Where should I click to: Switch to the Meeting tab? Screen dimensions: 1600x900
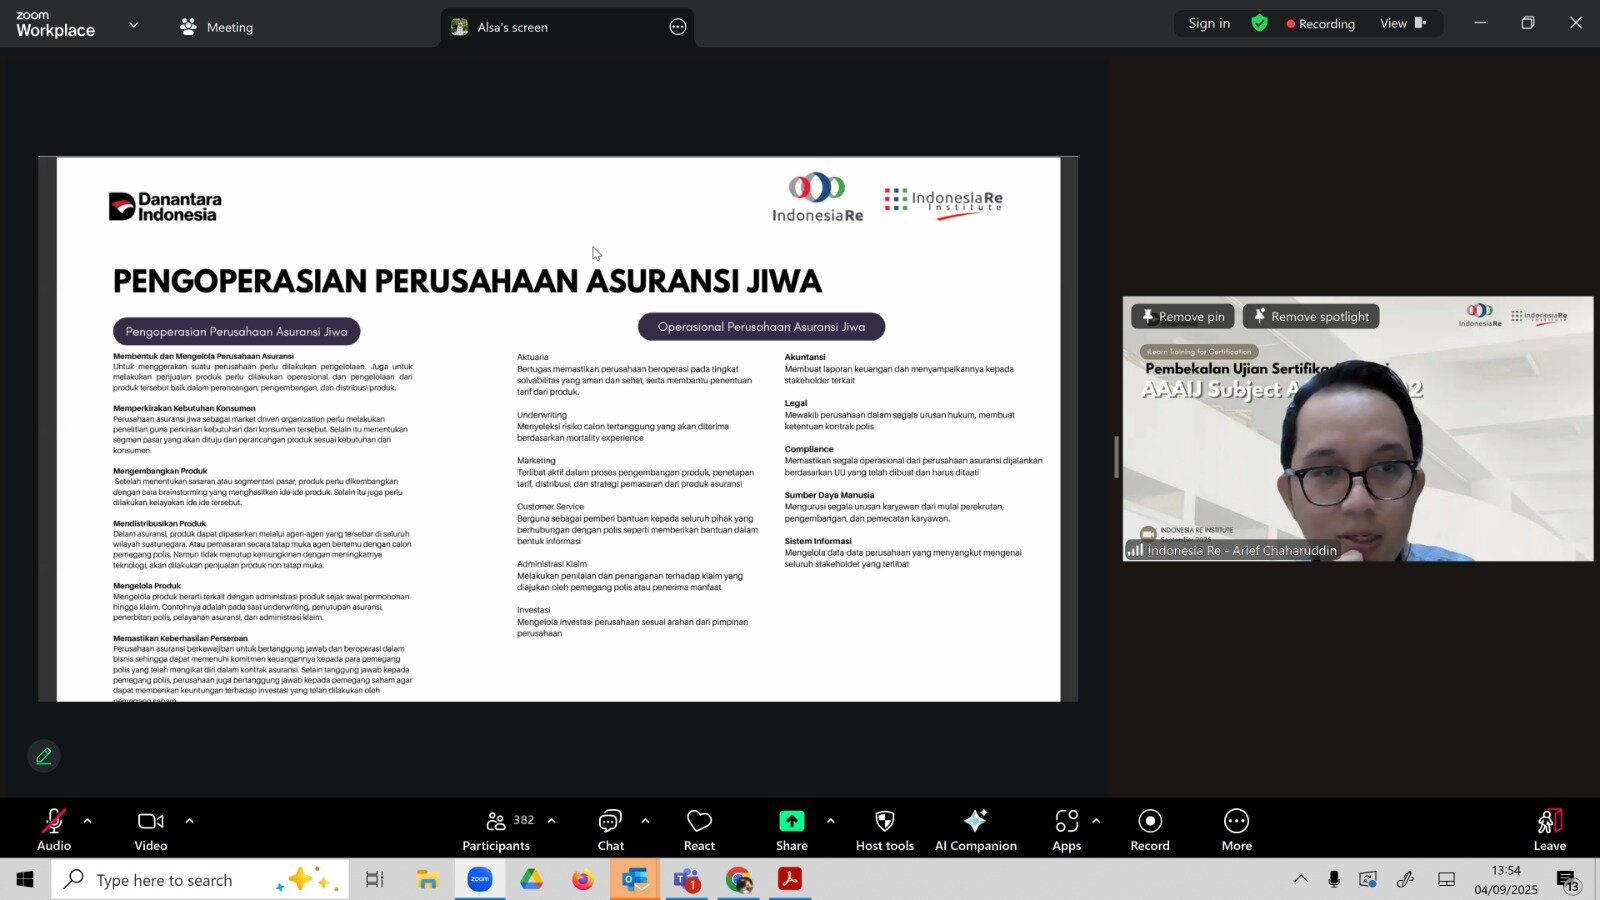[217, 27]
